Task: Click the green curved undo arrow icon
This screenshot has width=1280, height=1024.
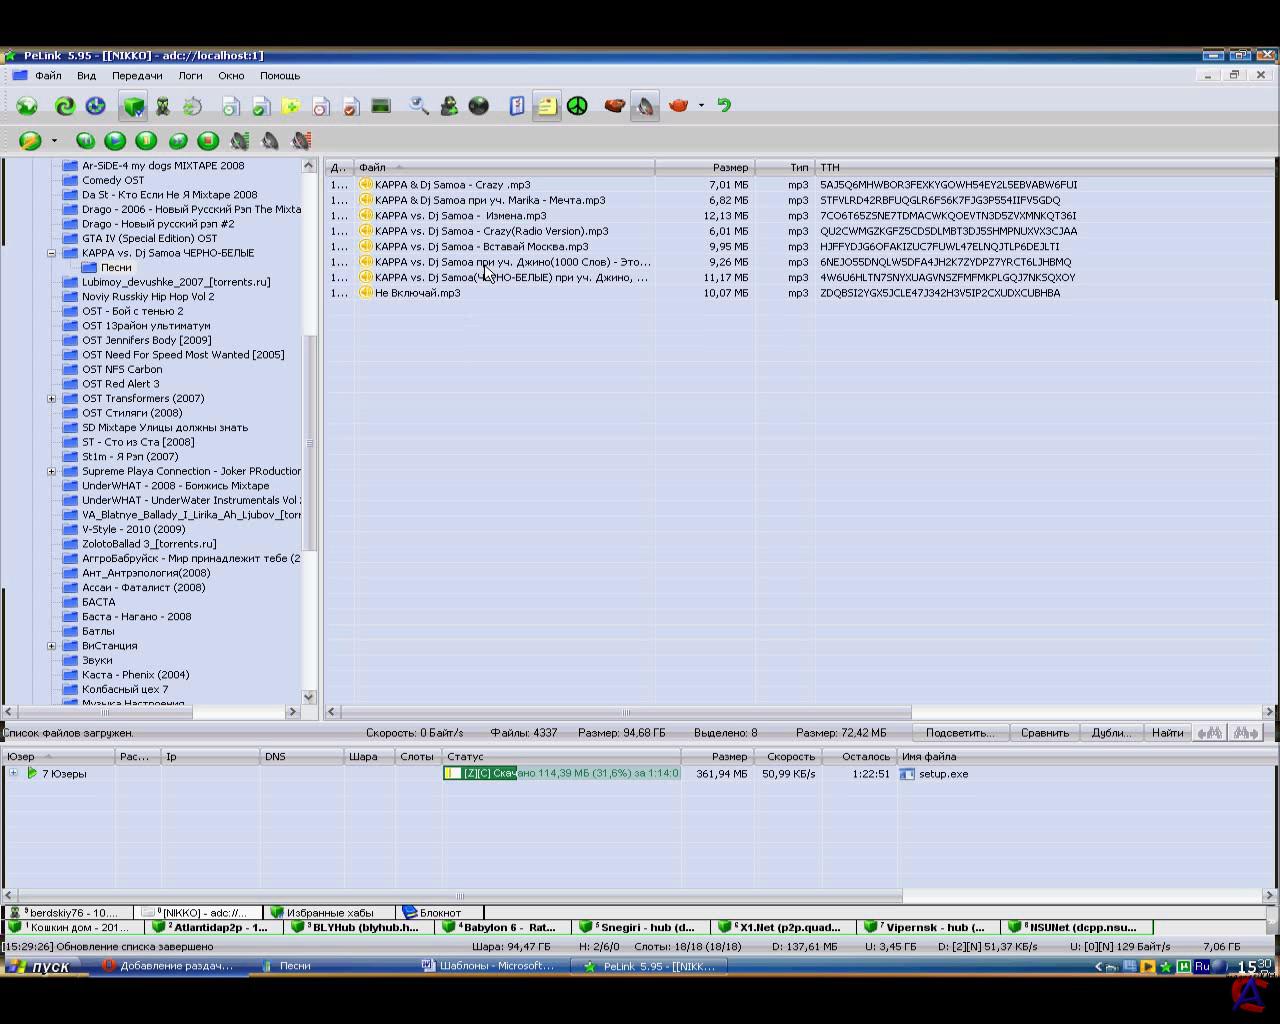Action: pos(724,105)
